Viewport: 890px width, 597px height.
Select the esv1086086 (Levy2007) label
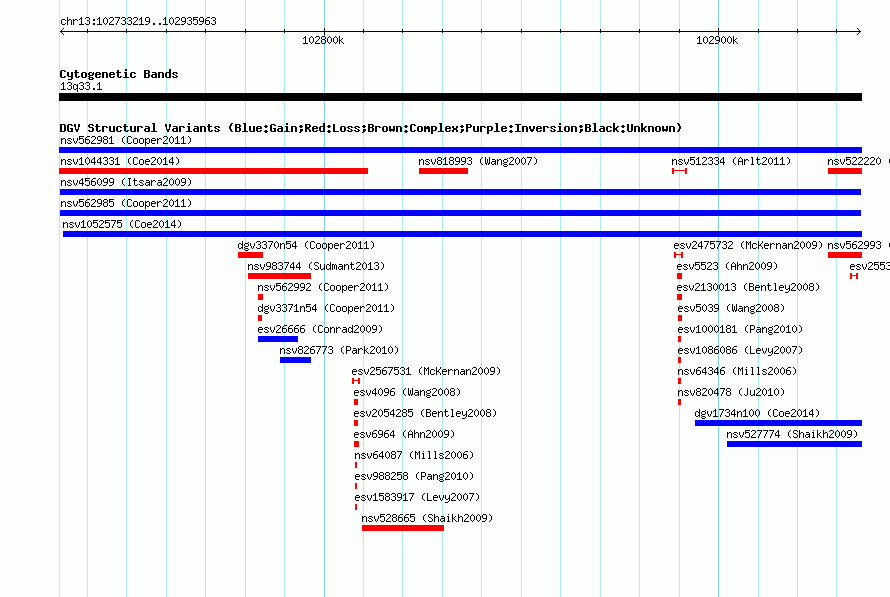tap(740, 350)
